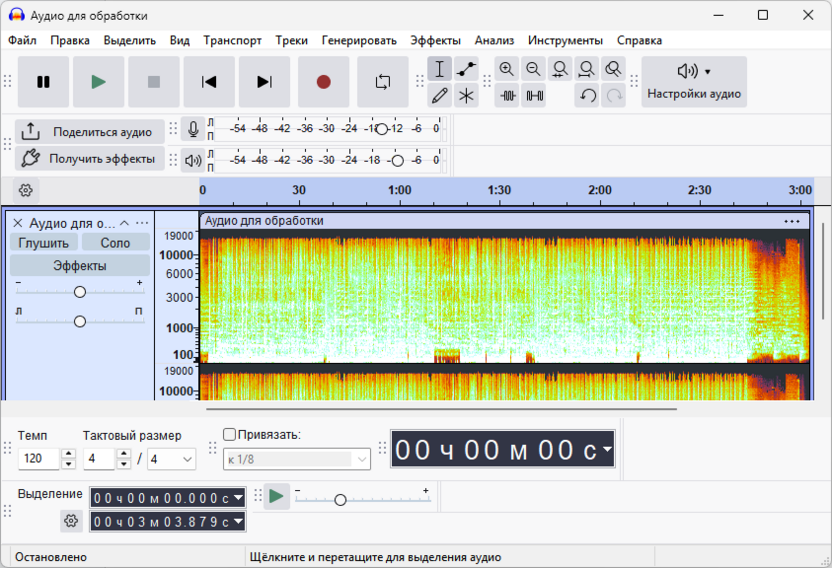
Task: Click the microphone record meter icon
Action: coord(193,129)
